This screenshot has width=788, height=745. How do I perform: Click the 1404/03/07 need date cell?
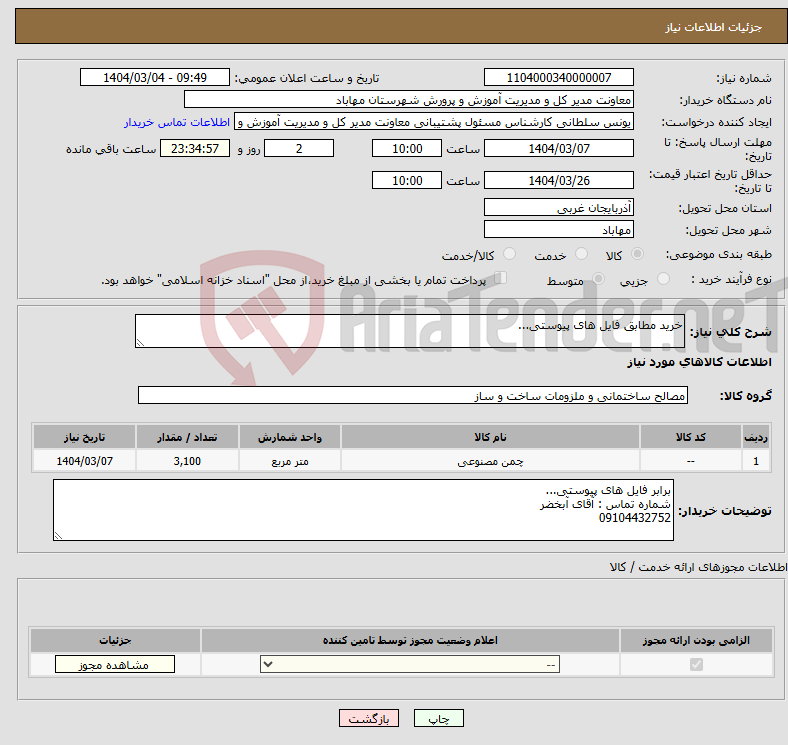coord(84,461)
